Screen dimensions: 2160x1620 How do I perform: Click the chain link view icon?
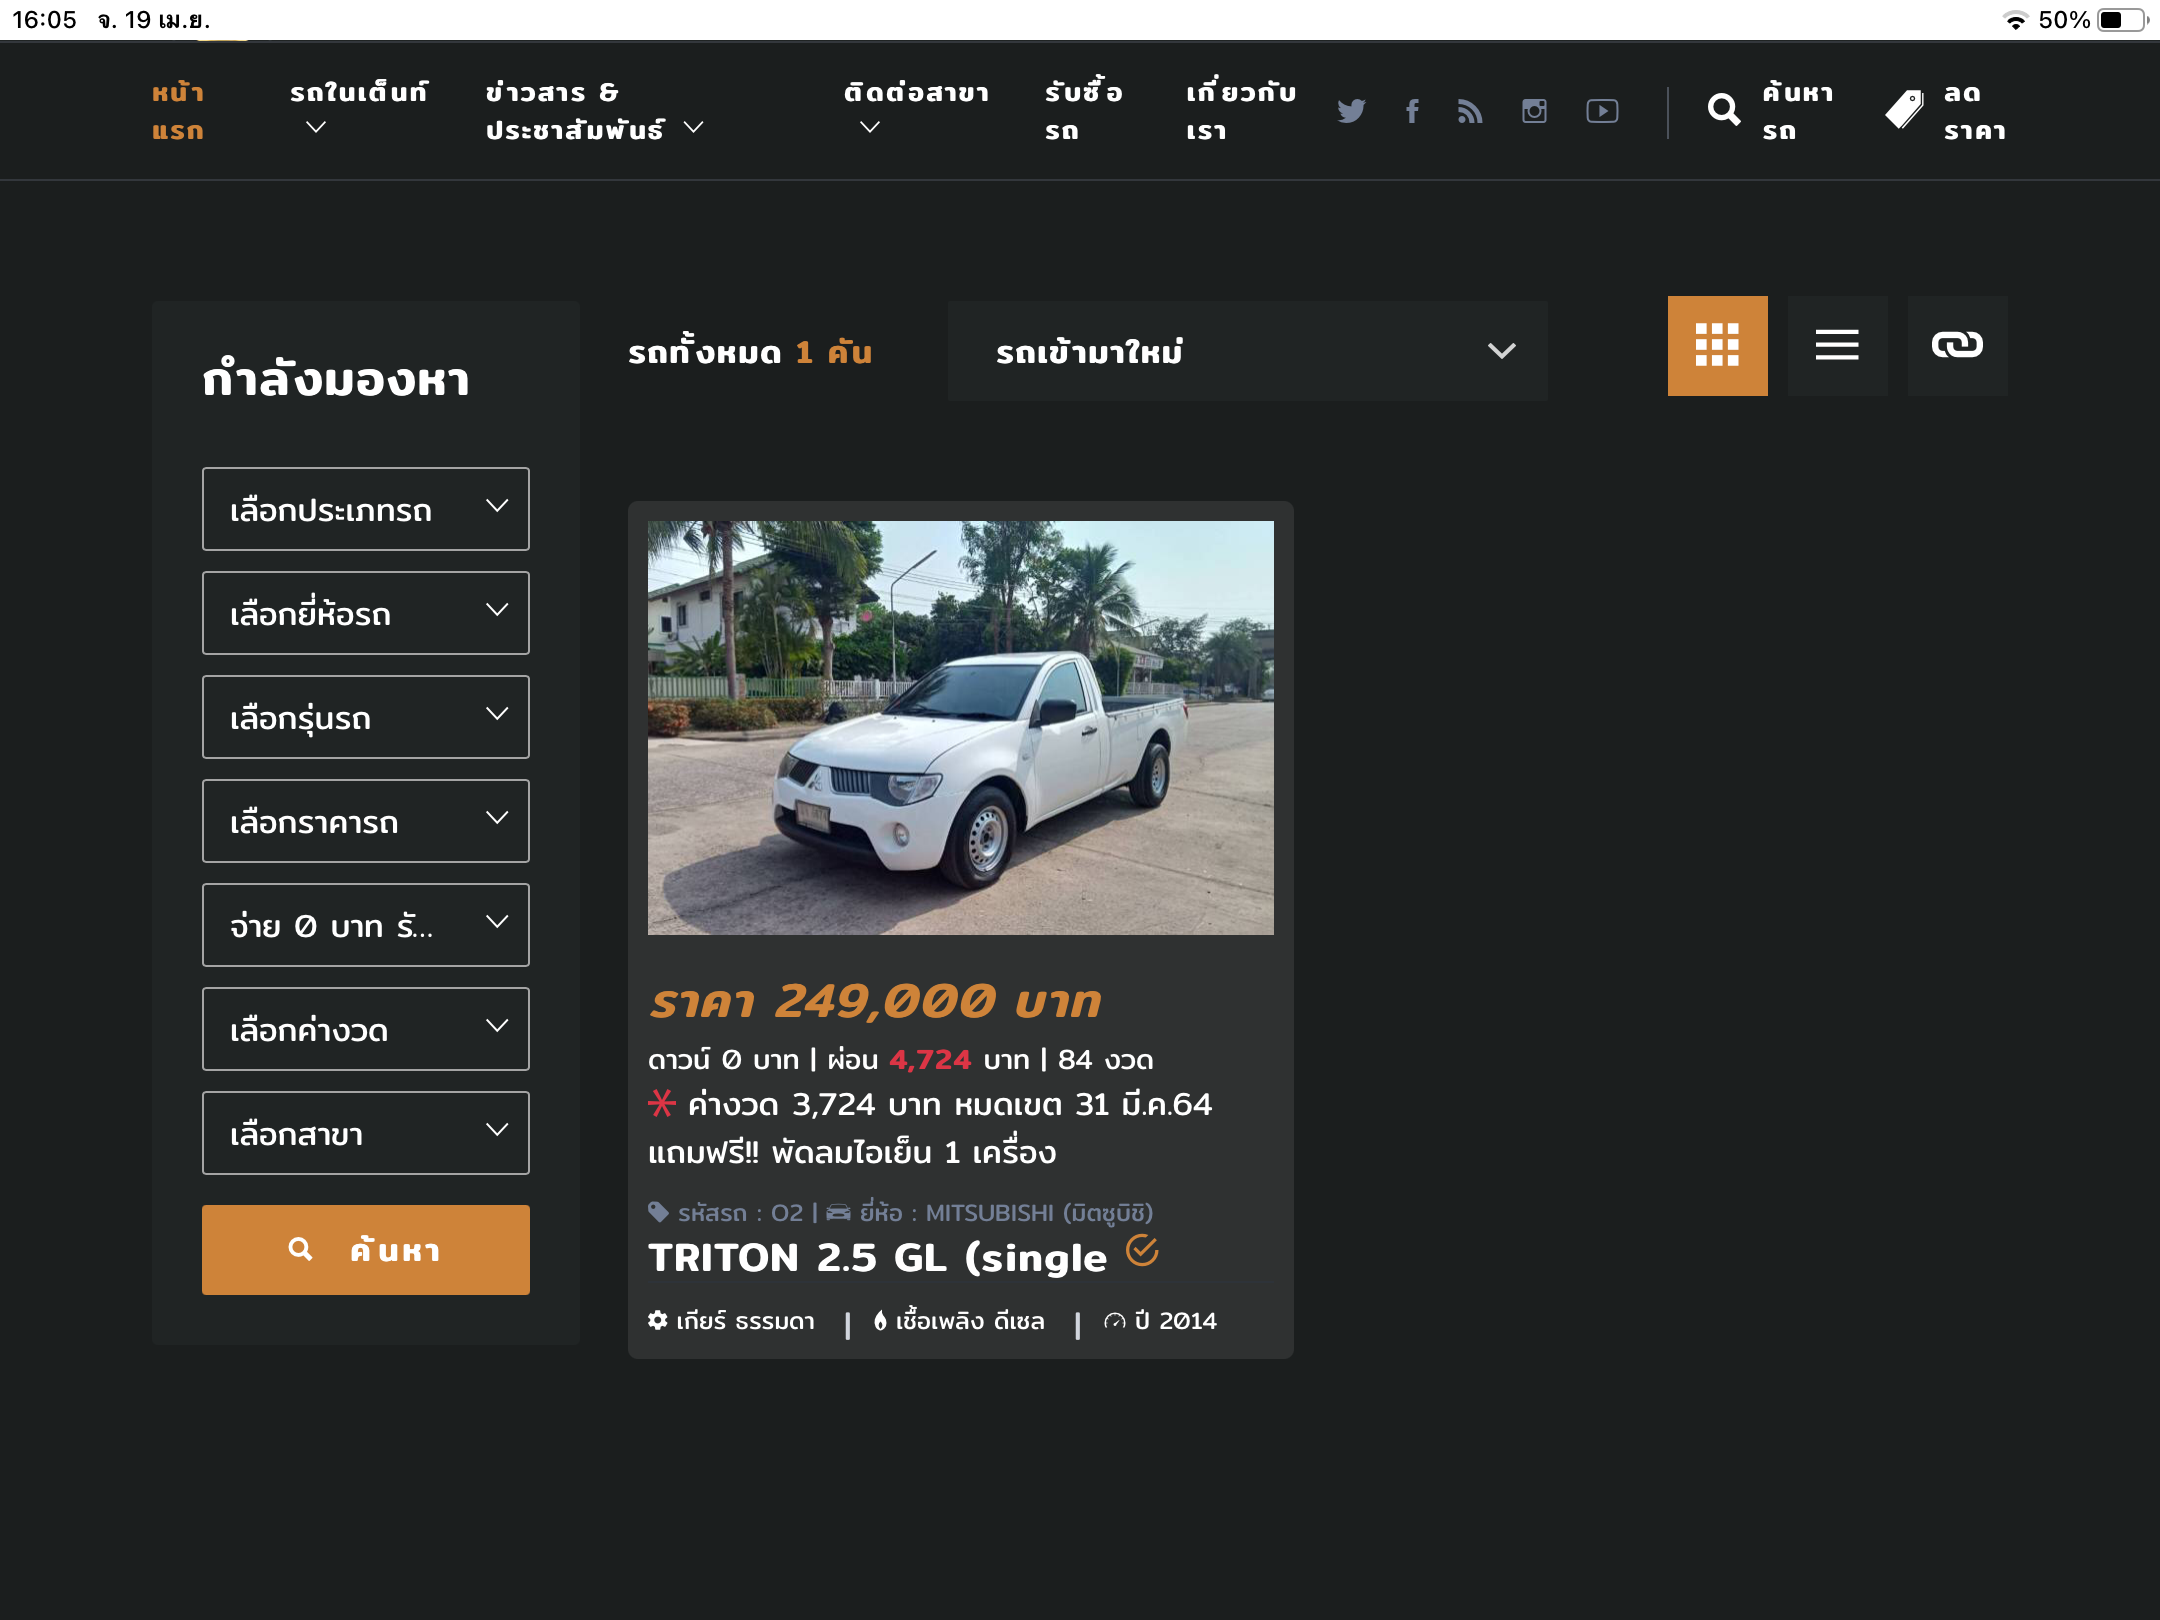click(x=1957, y=346)
